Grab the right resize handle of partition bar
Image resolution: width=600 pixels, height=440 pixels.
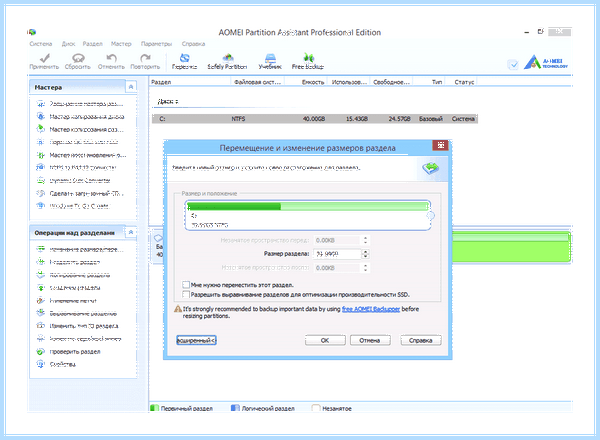[x=430, y=216]
